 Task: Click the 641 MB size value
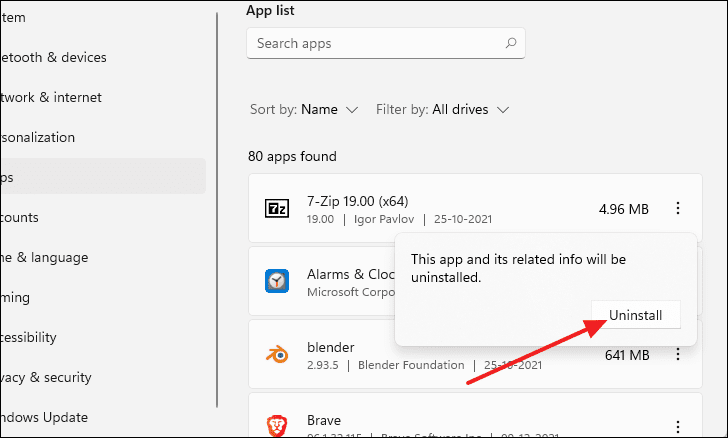click(x=627, y=355)
